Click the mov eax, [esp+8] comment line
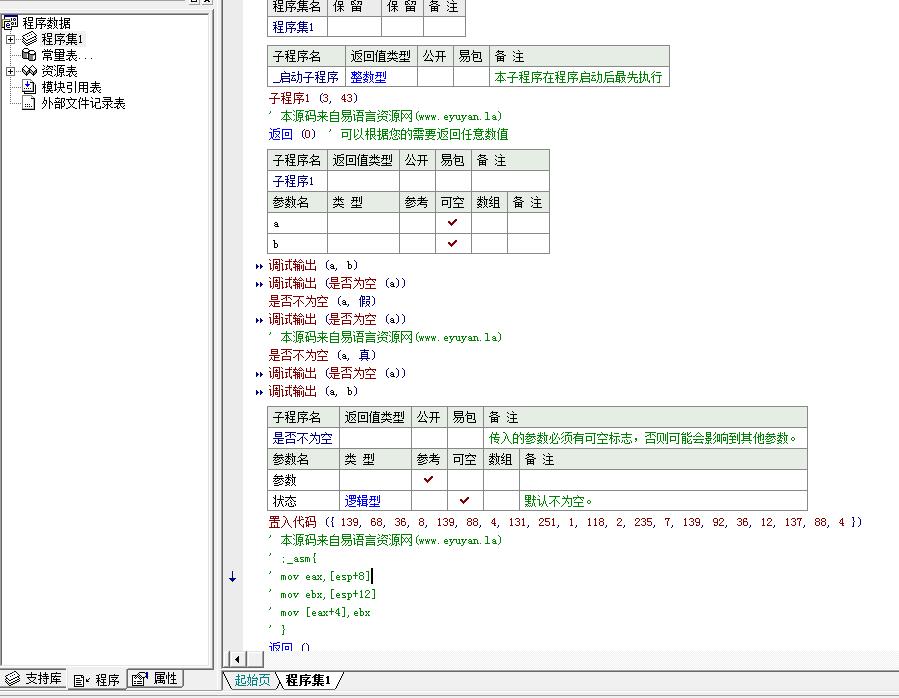This screenshot has width=899, height=698. click(320, 576)
